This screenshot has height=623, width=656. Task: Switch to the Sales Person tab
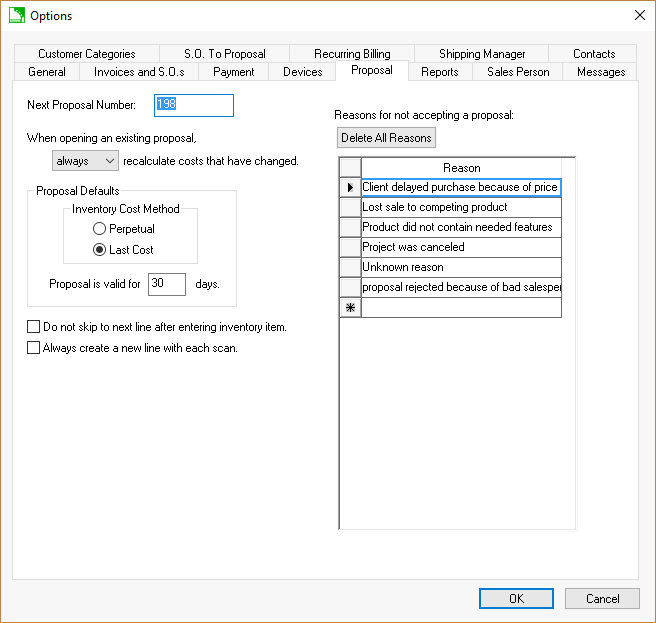tap(518, 72)
